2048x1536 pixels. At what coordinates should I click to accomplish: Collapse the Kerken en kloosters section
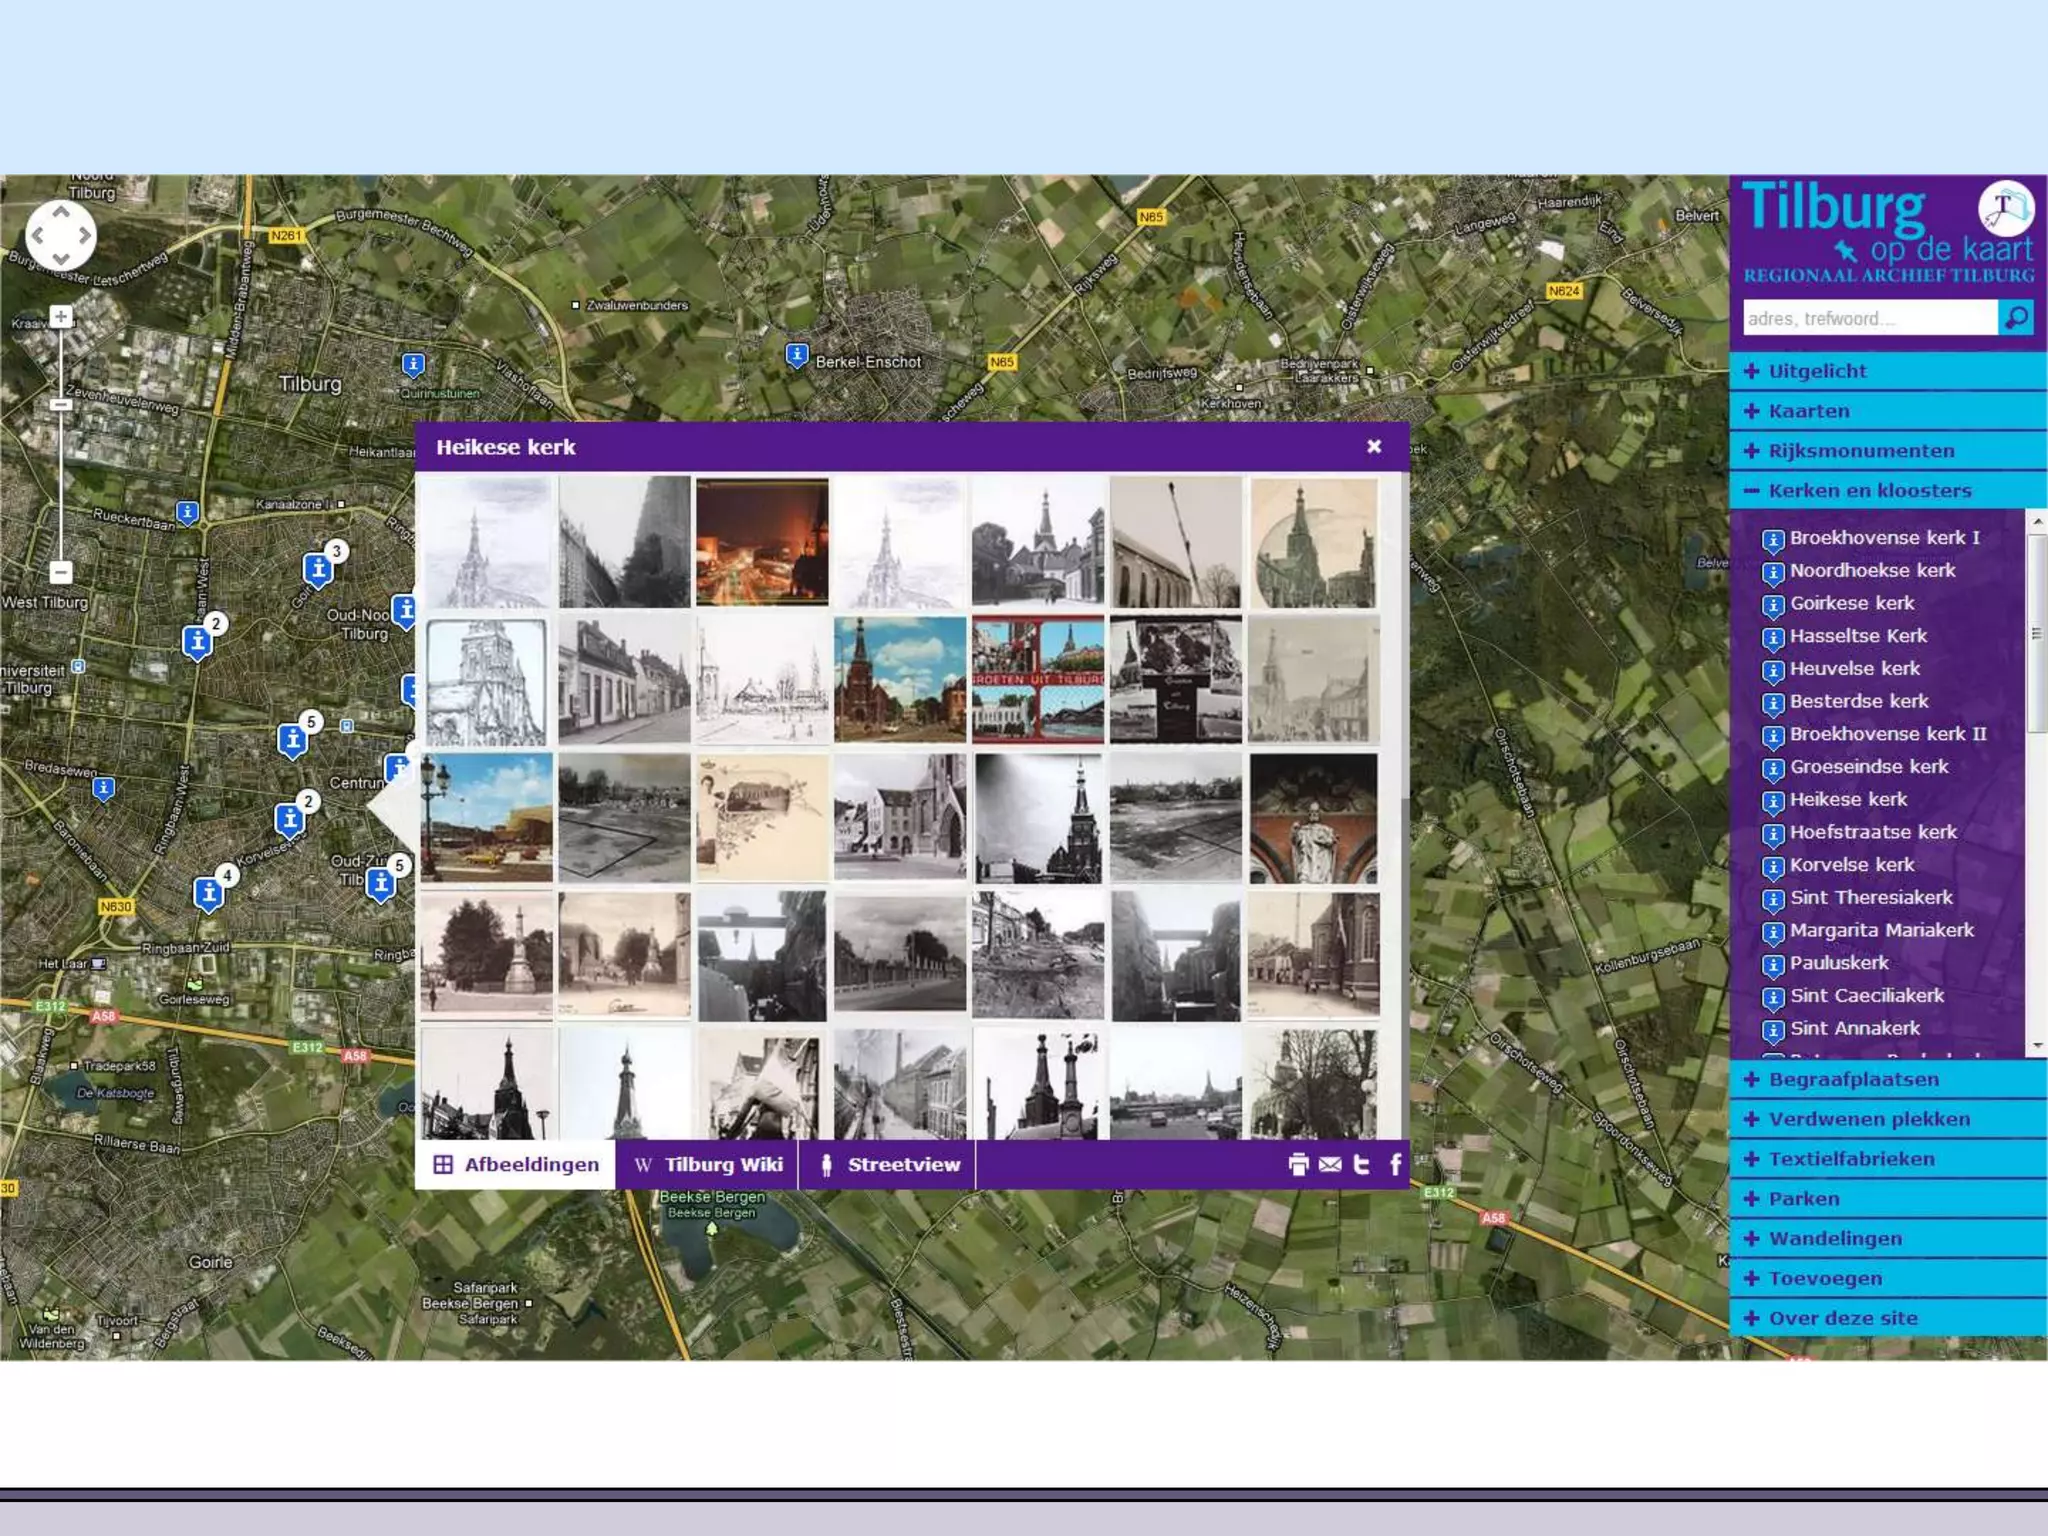point(1868,490)
